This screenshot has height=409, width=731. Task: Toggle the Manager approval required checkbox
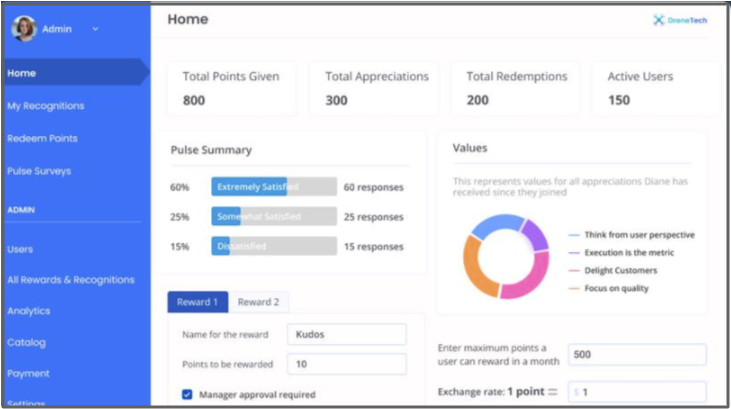click(187, 395)
